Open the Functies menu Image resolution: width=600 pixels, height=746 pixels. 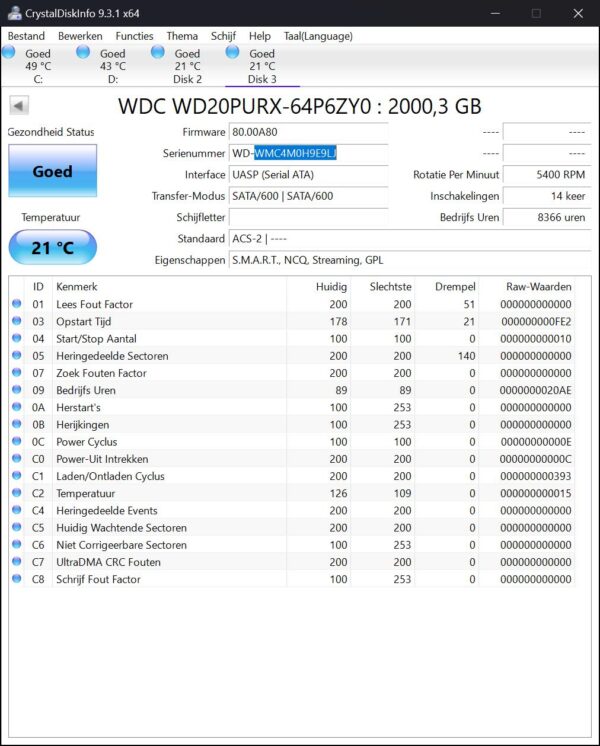tap(134, 36)
